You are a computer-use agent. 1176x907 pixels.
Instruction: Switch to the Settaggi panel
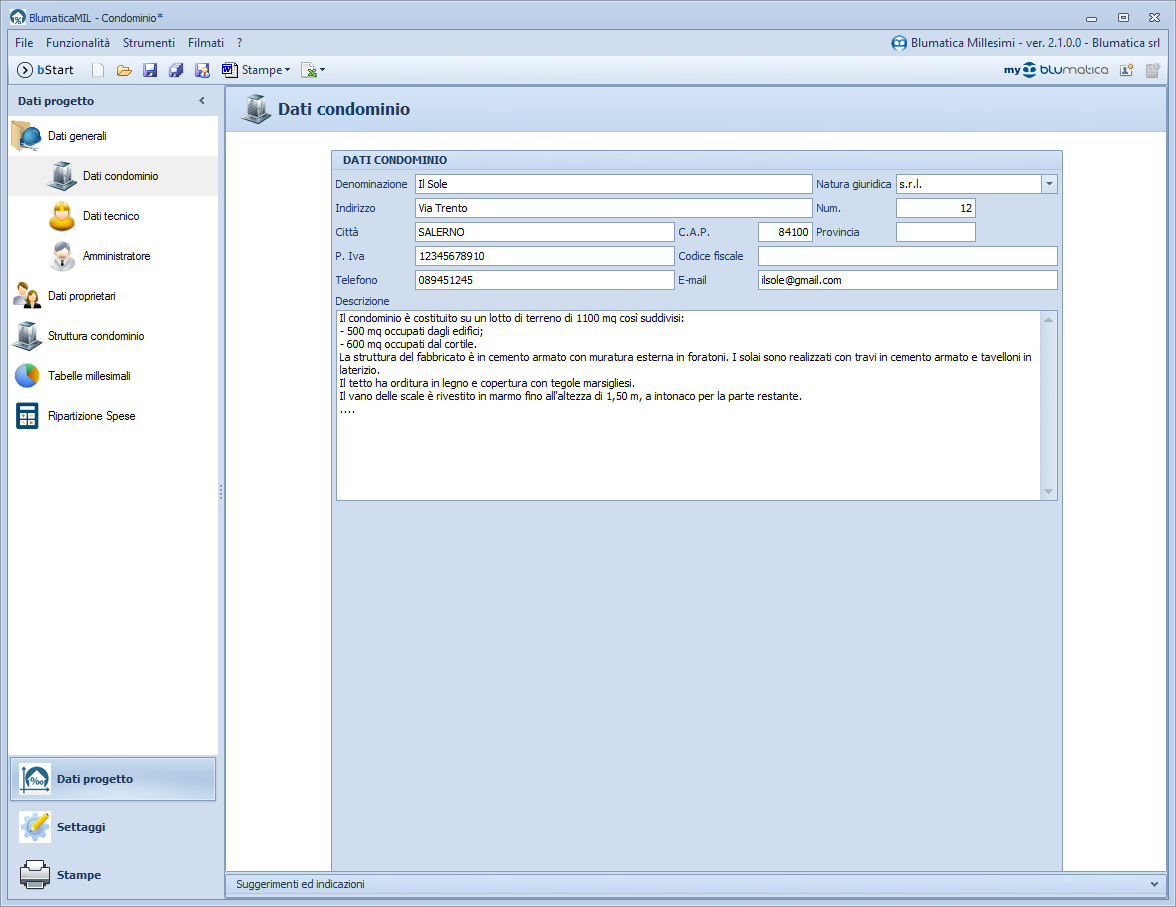point(80,827)
